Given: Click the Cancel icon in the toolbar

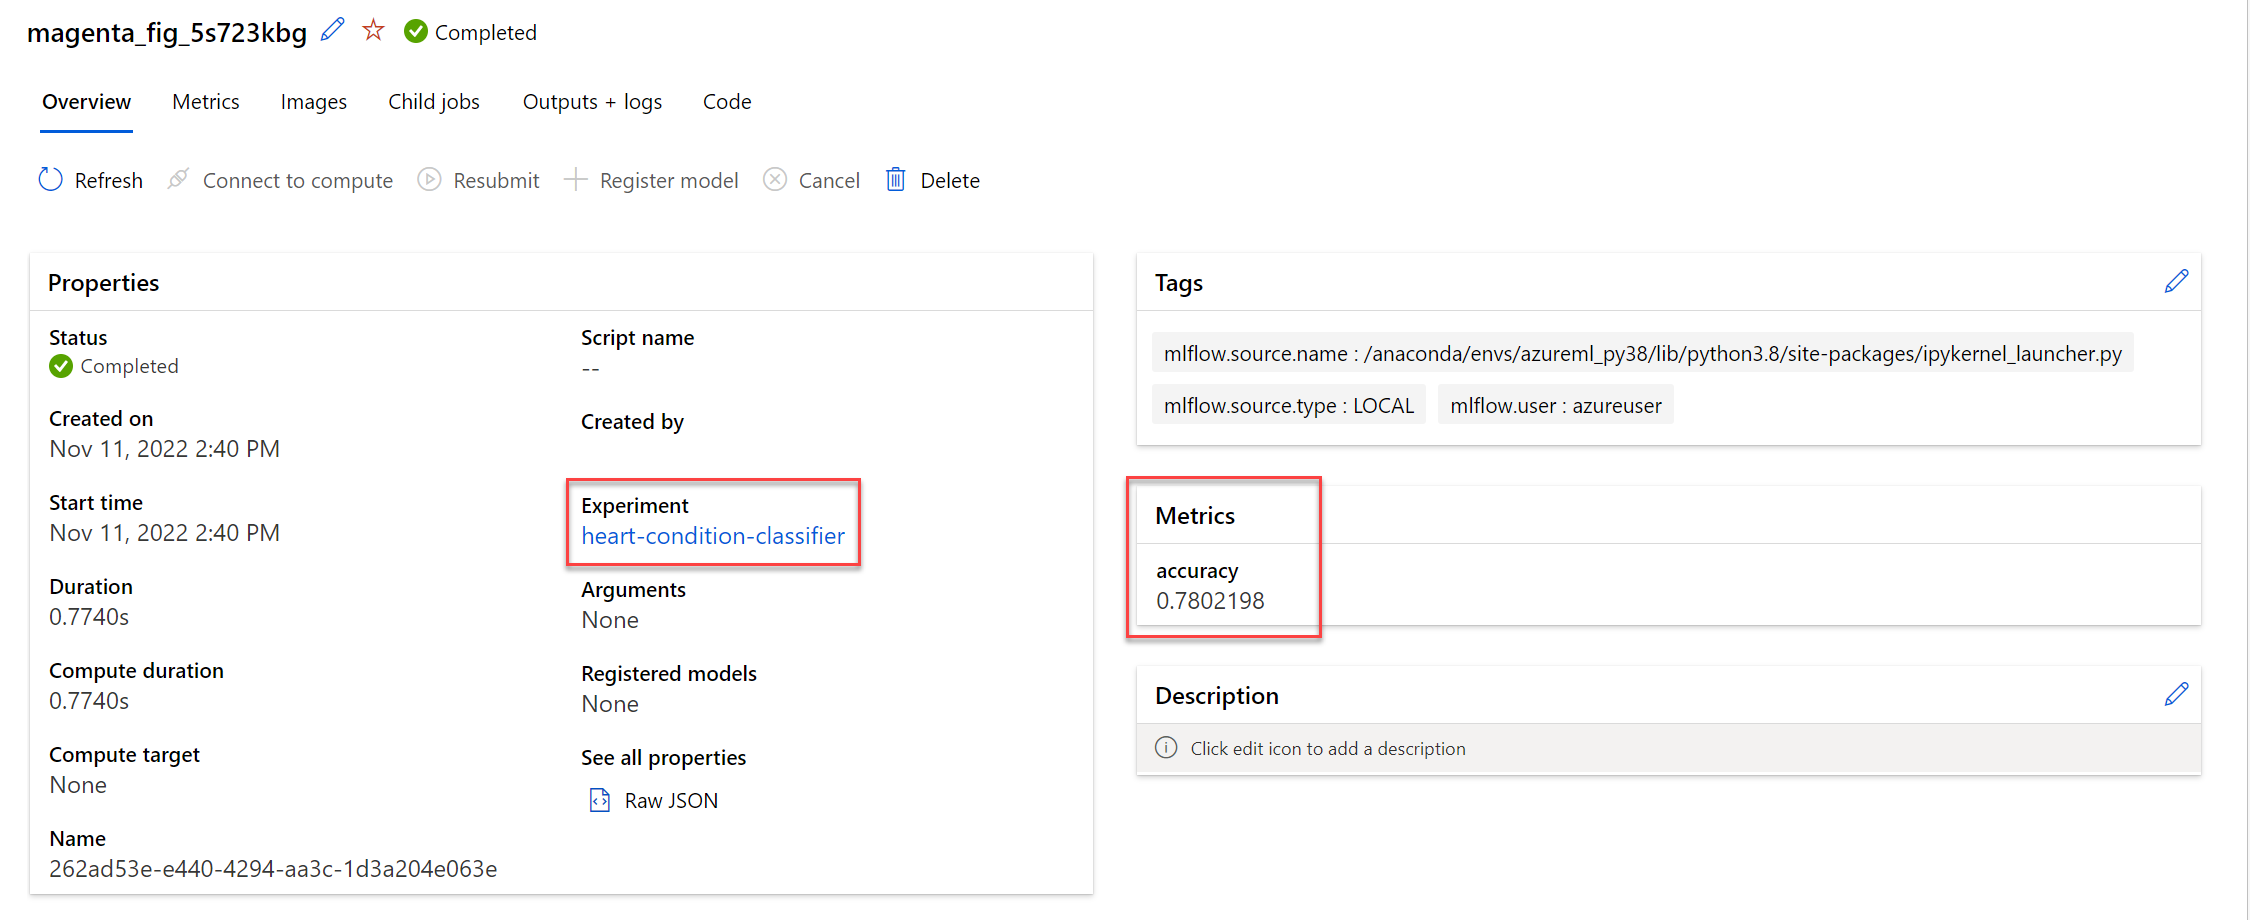Looking at the screenshot, I should [x=775, y=180].
